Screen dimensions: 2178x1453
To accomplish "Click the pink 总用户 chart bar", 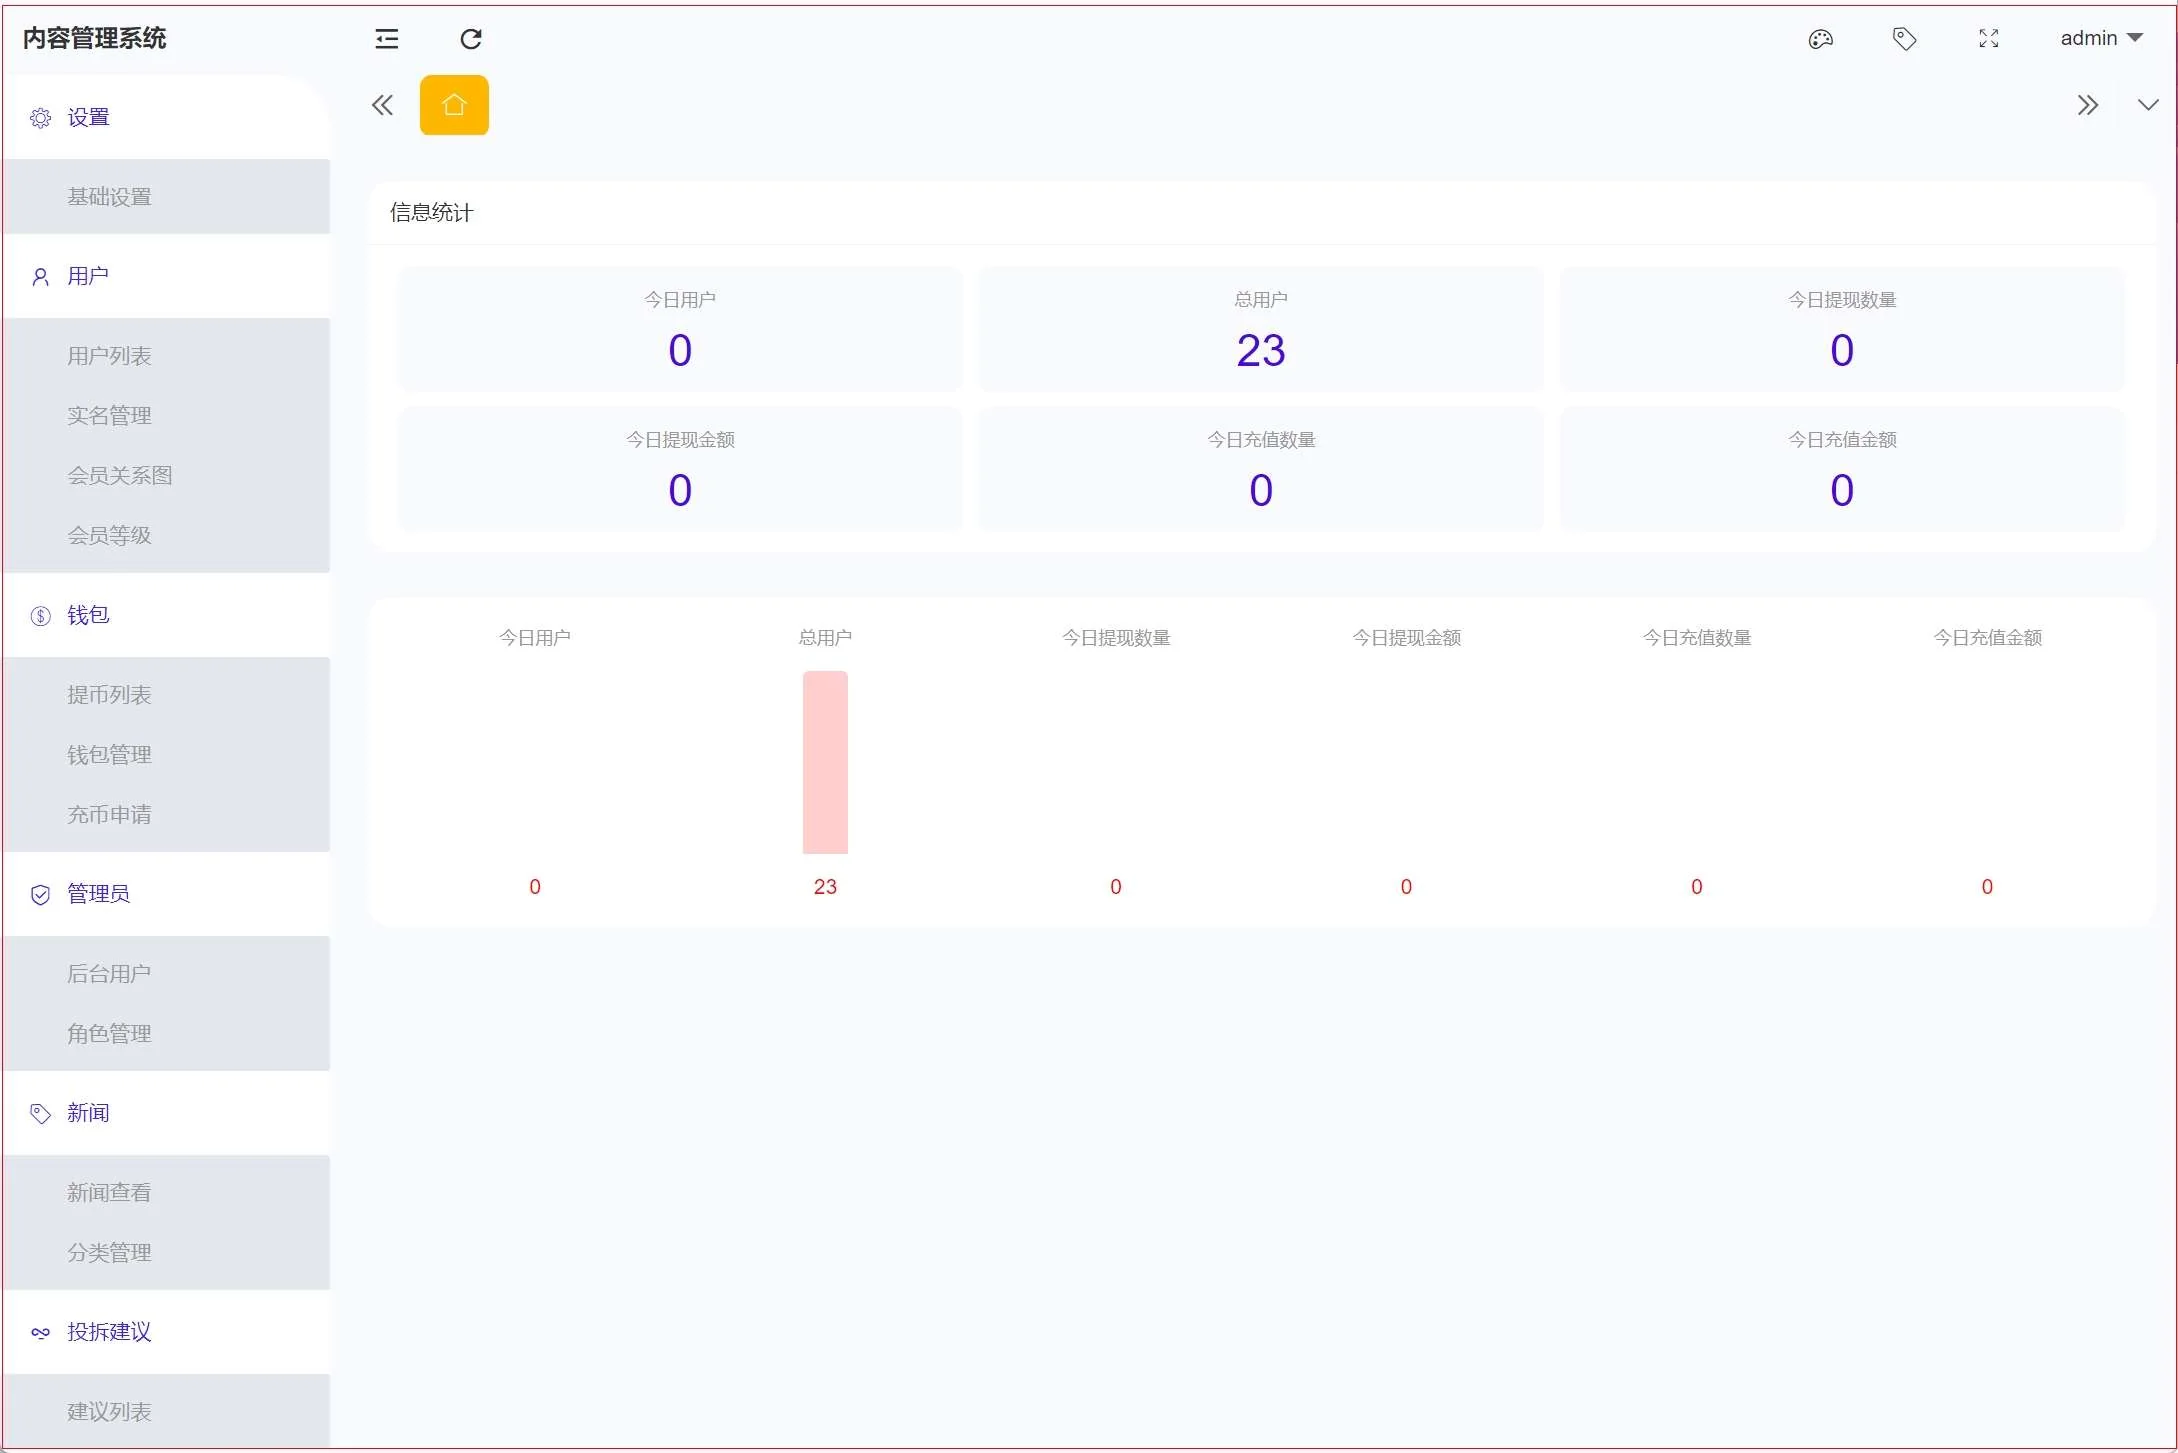I will (825, 762).
